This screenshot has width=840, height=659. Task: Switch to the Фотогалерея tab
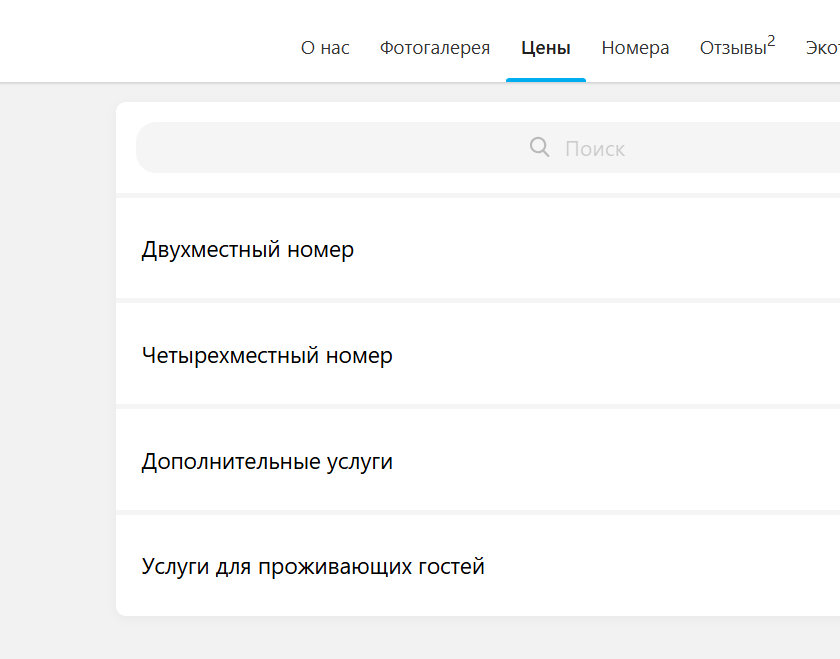(x=435, y=48)
